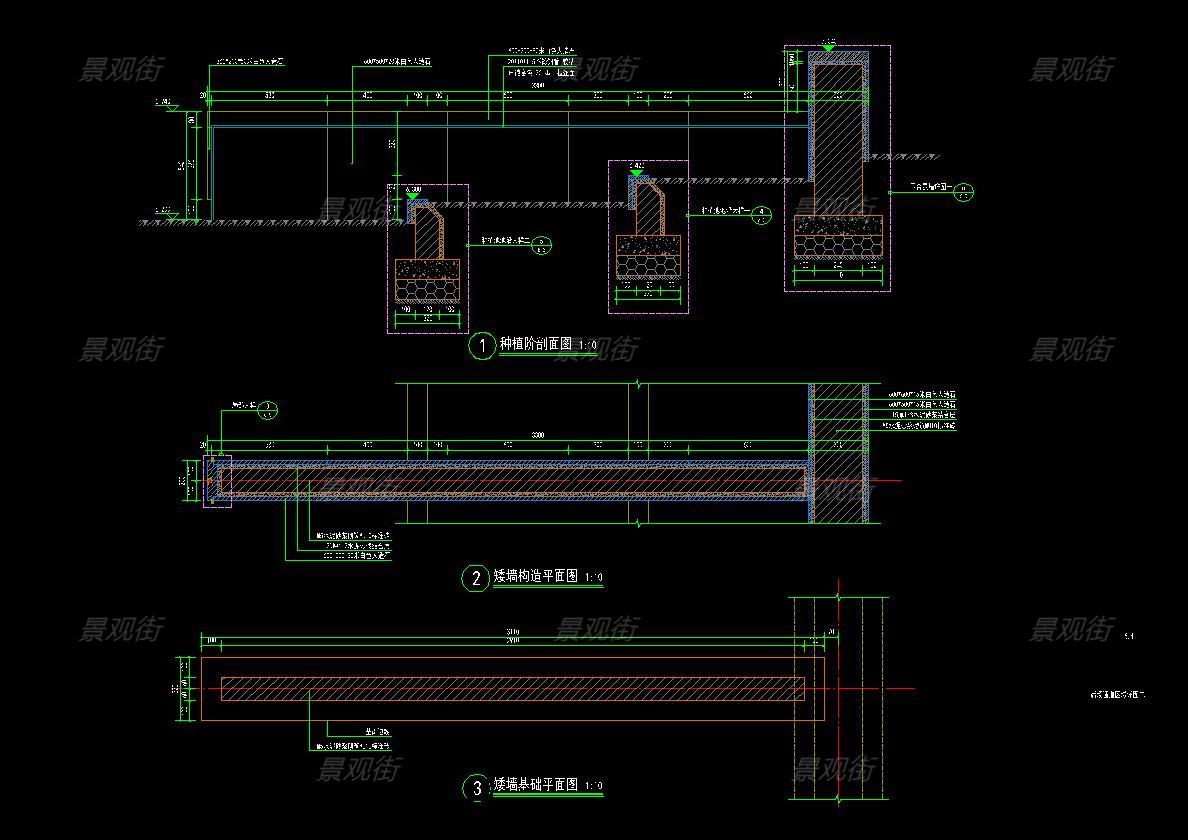Click the circled number 3 drawing marker
Screen dimensions: 1188x840
pyautogui.click(x=475, y=787)
